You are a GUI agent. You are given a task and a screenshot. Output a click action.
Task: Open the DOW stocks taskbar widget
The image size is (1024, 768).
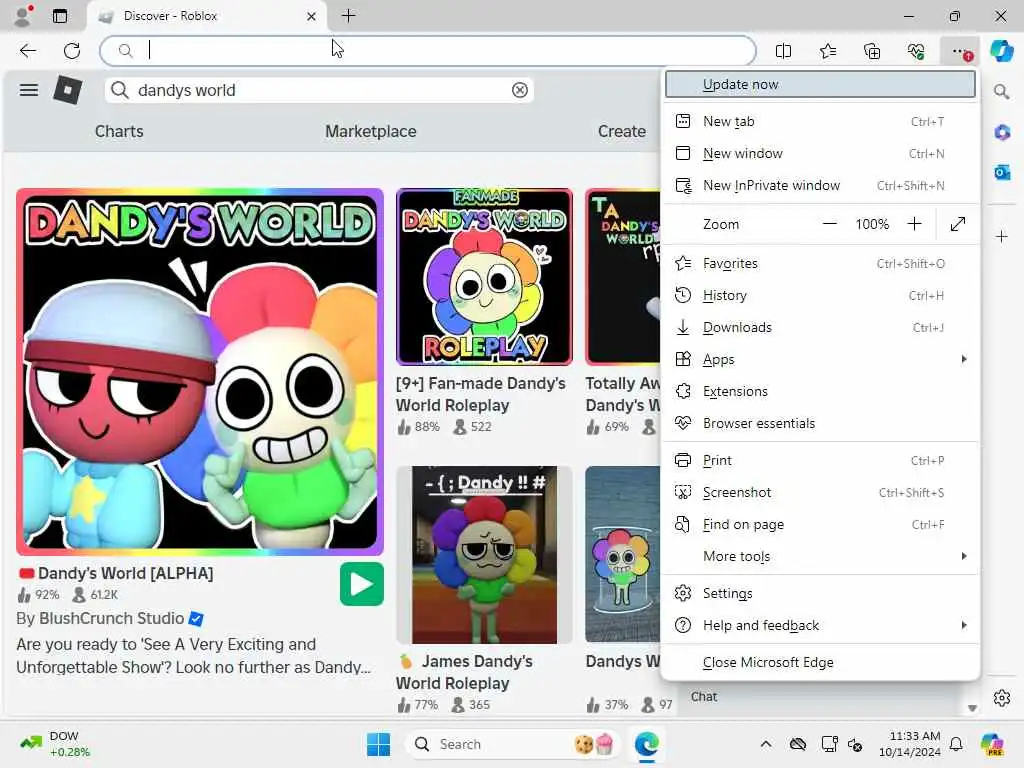pos(55,744)
